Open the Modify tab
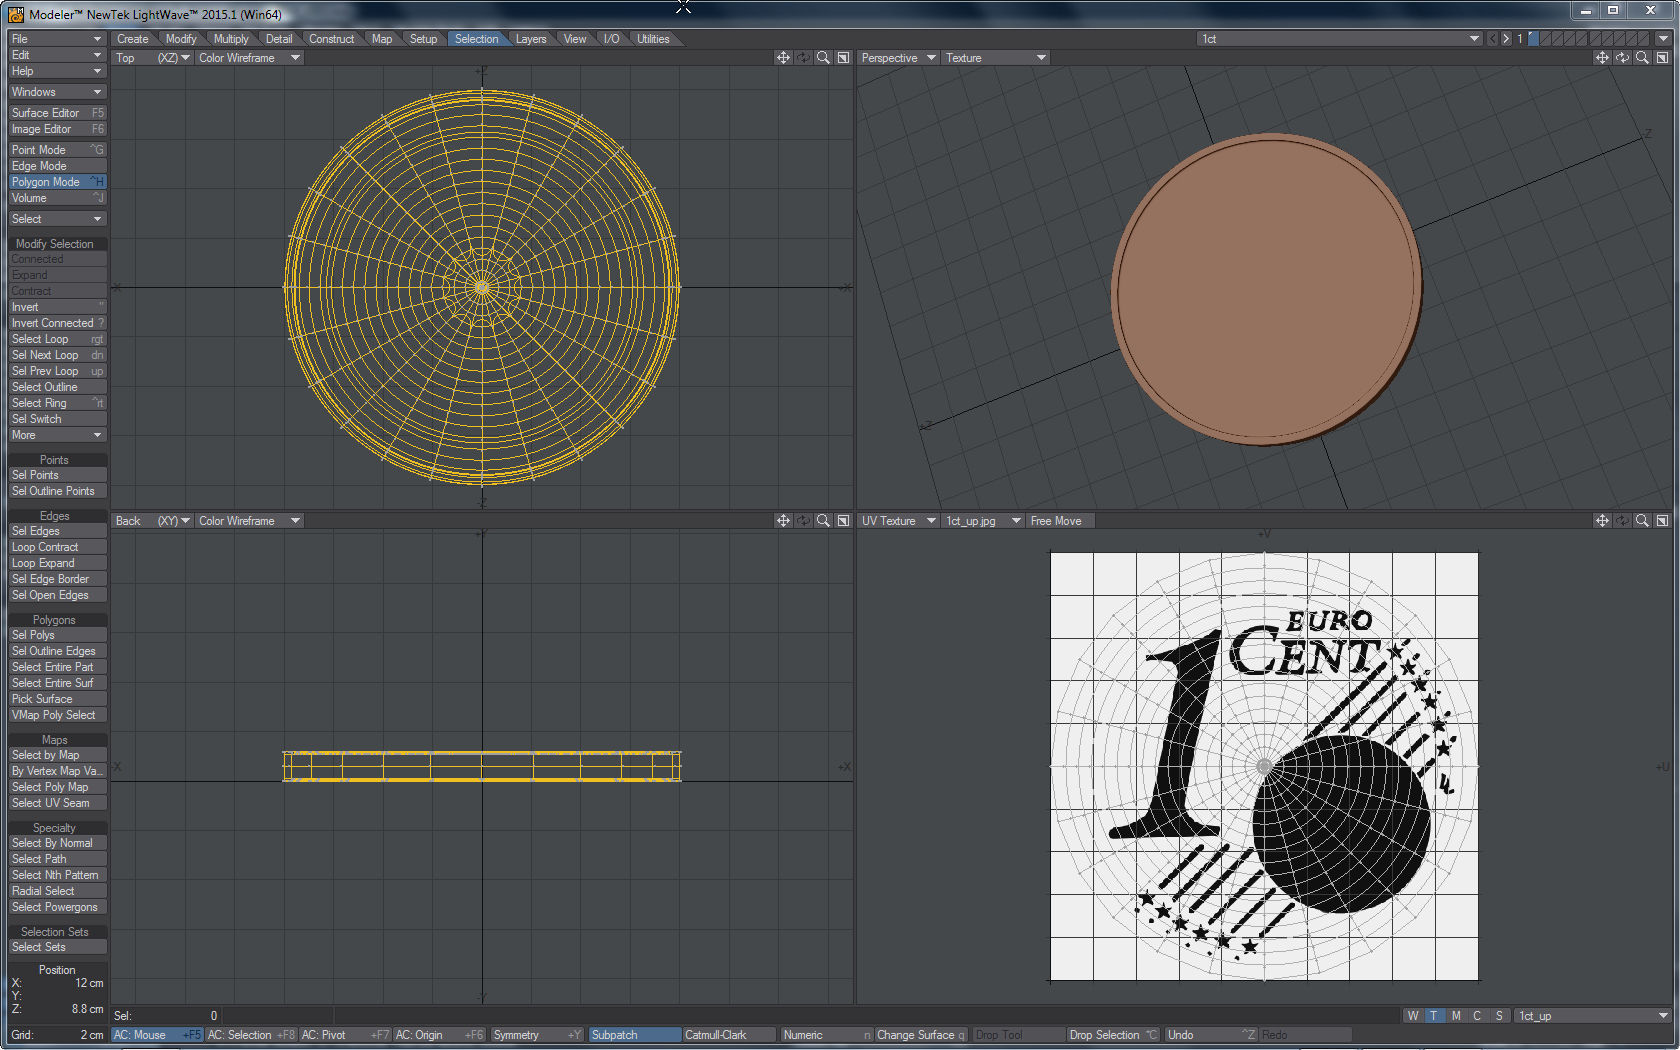 (181, 39)
